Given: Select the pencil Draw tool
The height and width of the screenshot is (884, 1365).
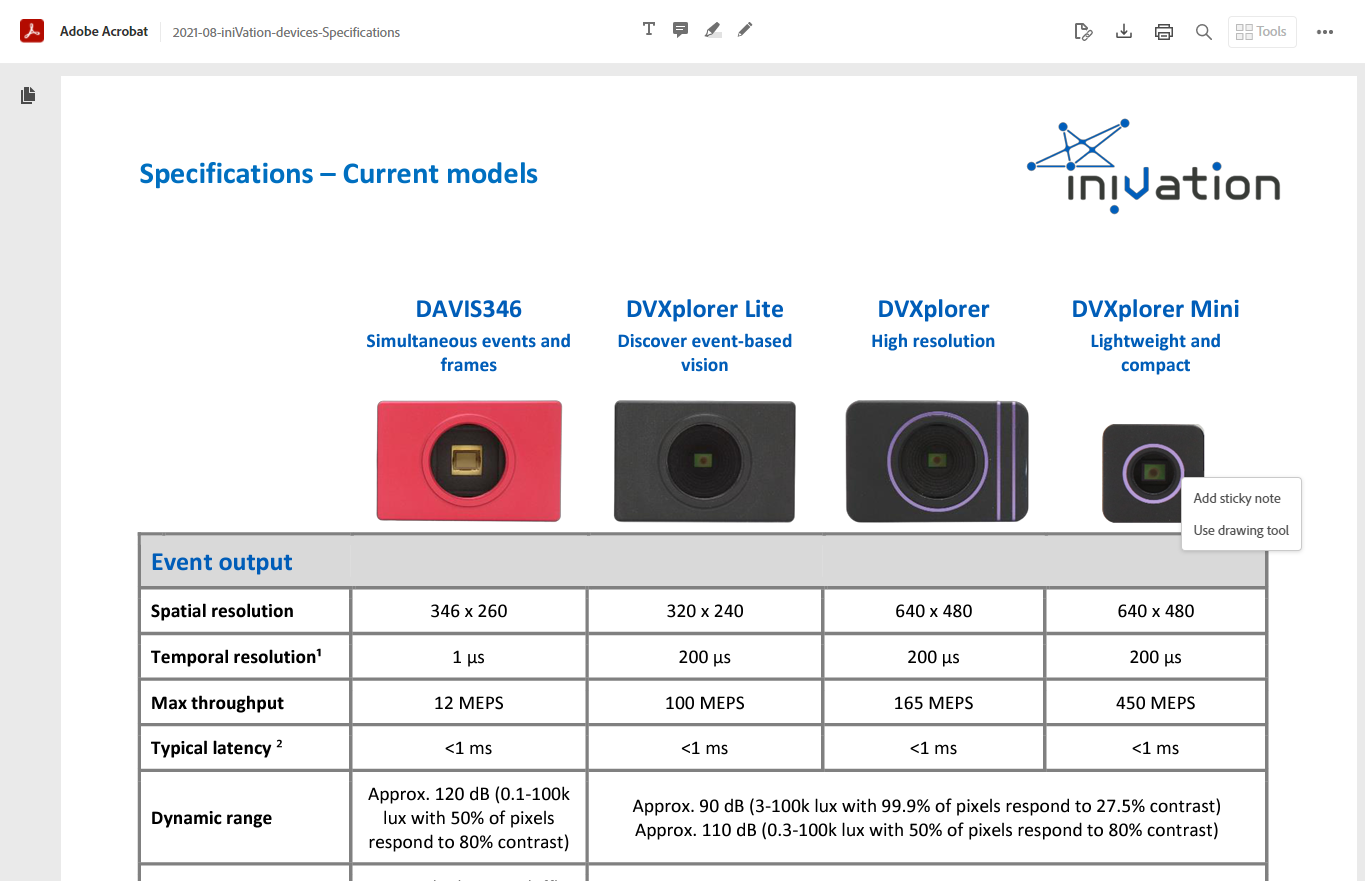Looking at the screenshot, I should [744, 30].
